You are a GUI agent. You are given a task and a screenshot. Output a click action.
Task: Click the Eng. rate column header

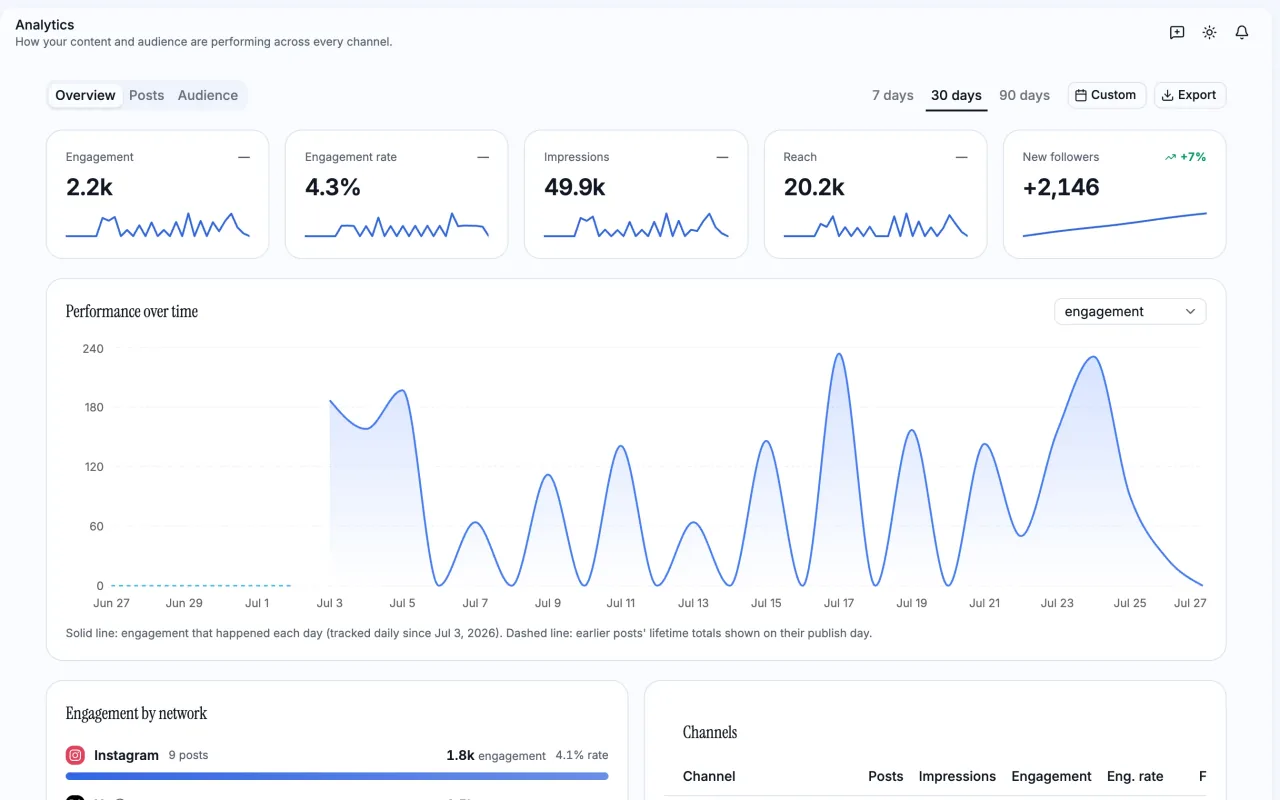point(1135,776)
